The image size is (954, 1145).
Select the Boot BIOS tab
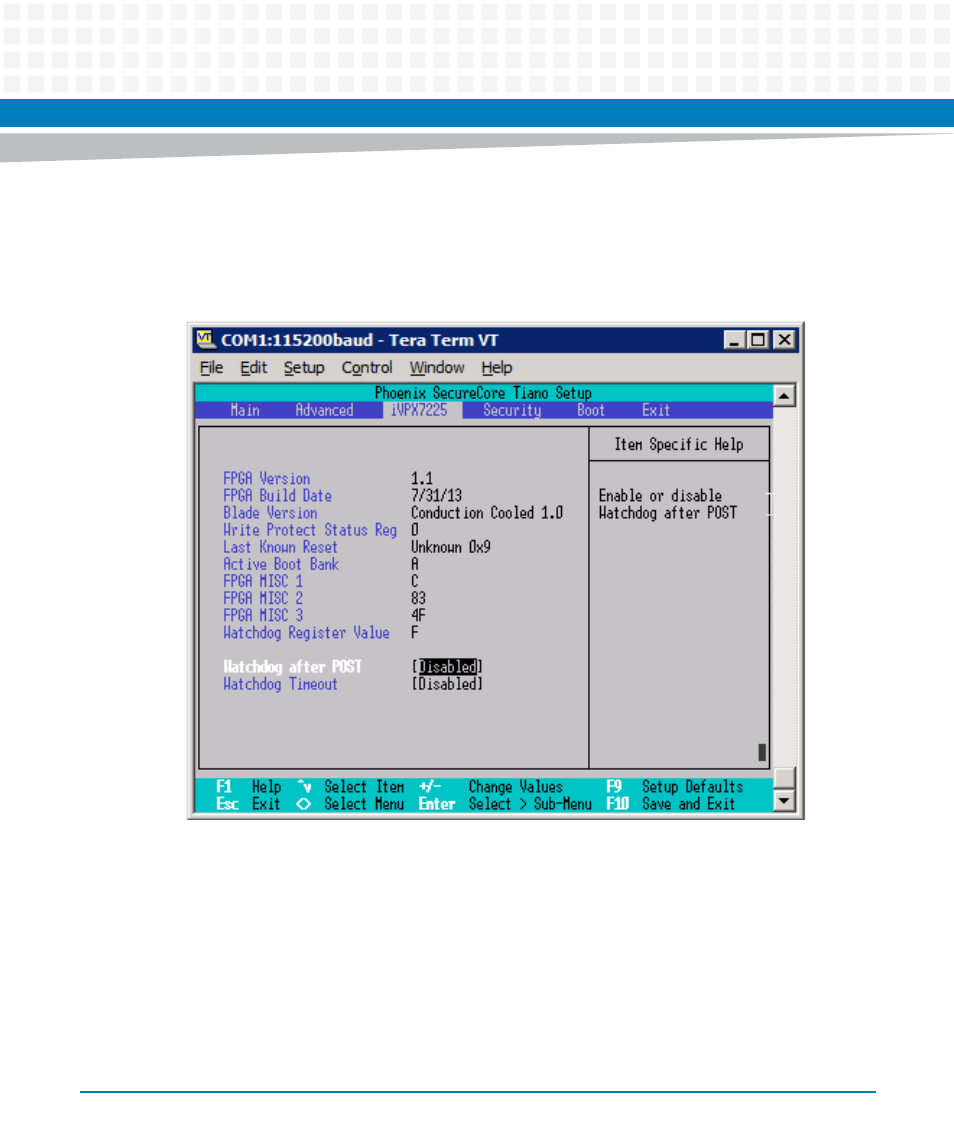coord(591,410)
